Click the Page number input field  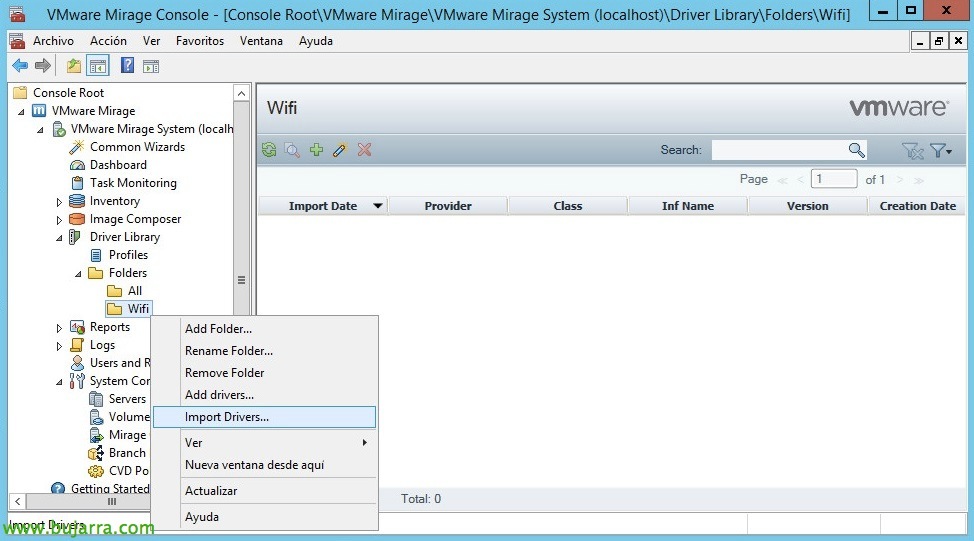834,179
